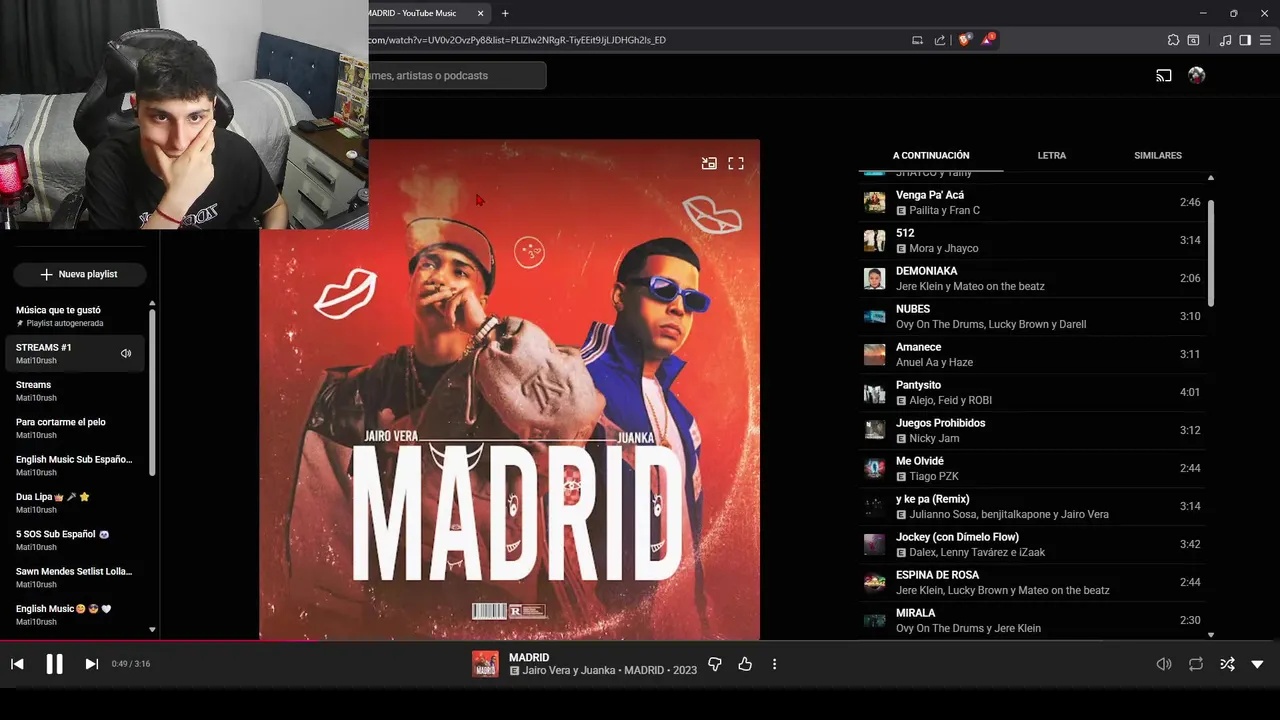Click the song progress bar
1280x720 pixels.
tap(640, 641)
